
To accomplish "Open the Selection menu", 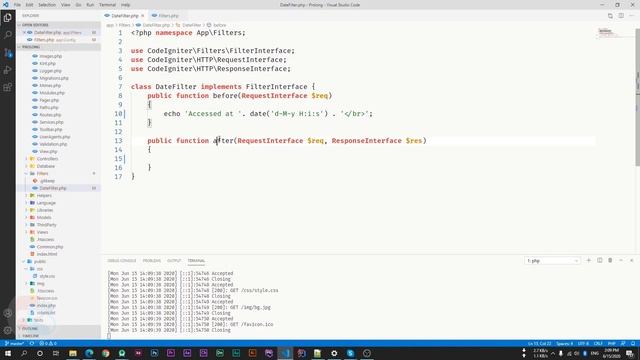I will (x=47, y=5).
